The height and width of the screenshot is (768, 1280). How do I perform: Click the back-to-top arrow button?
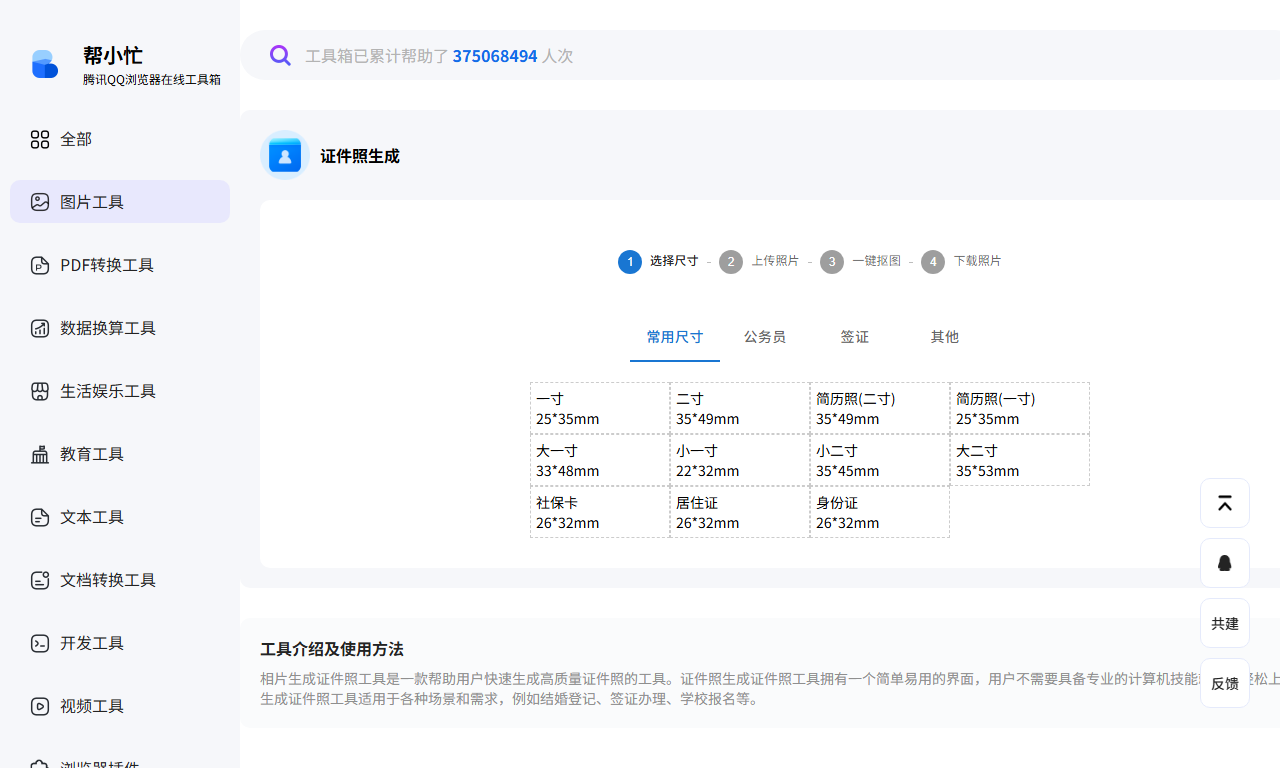1225,503
